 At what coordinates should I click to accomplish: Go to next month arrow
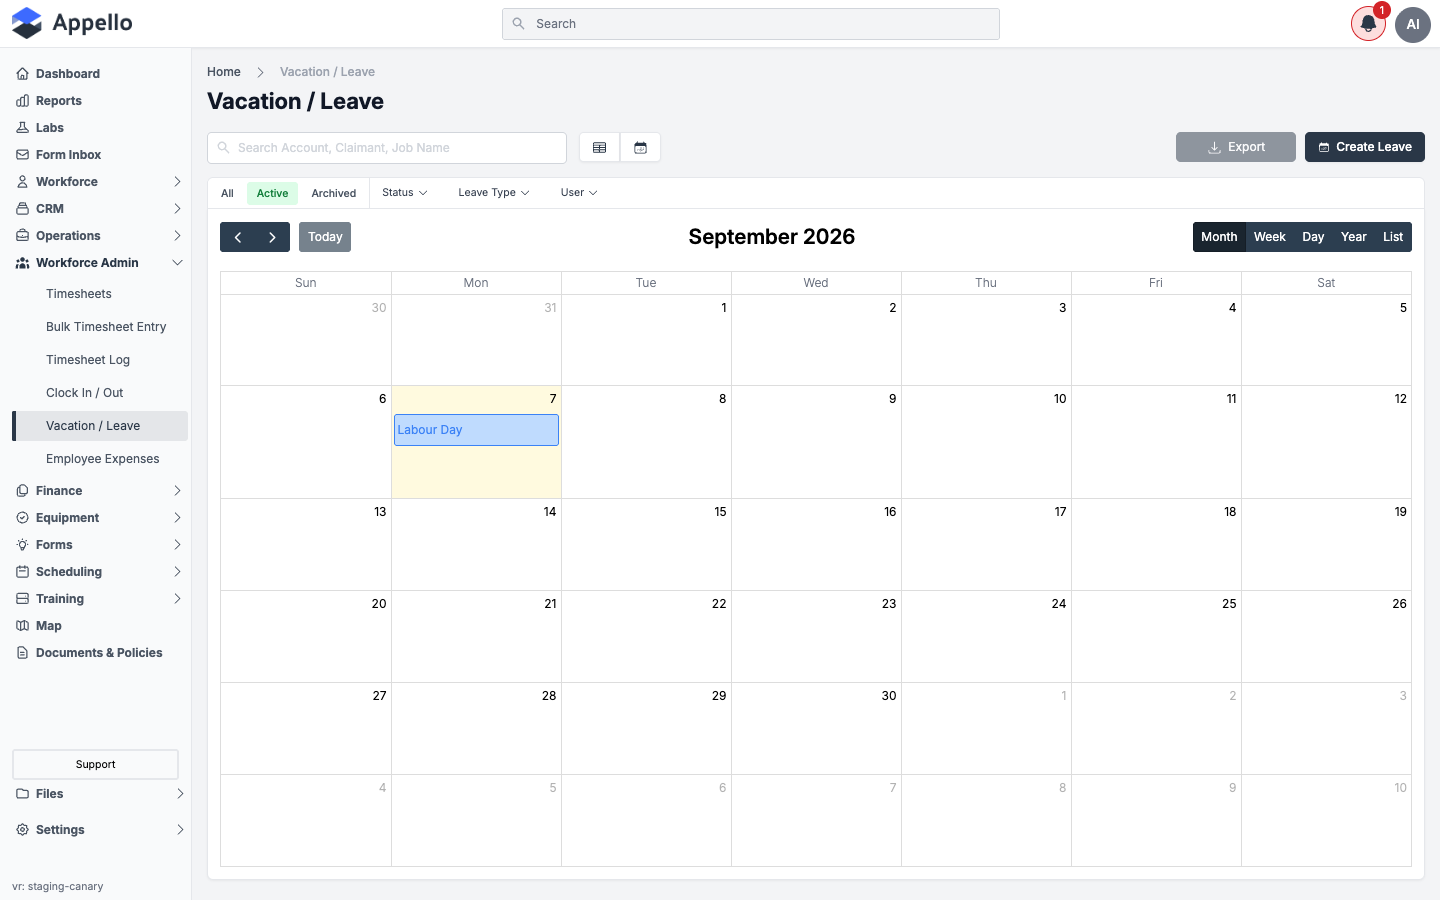click(272, 237)
